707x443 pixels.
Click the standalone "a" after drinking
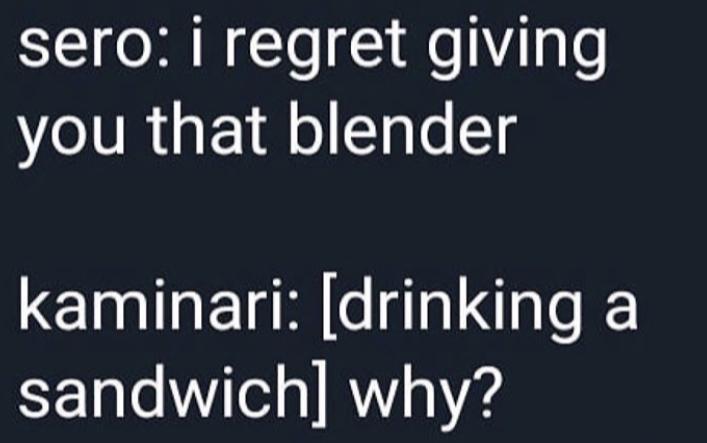point(621,311)
